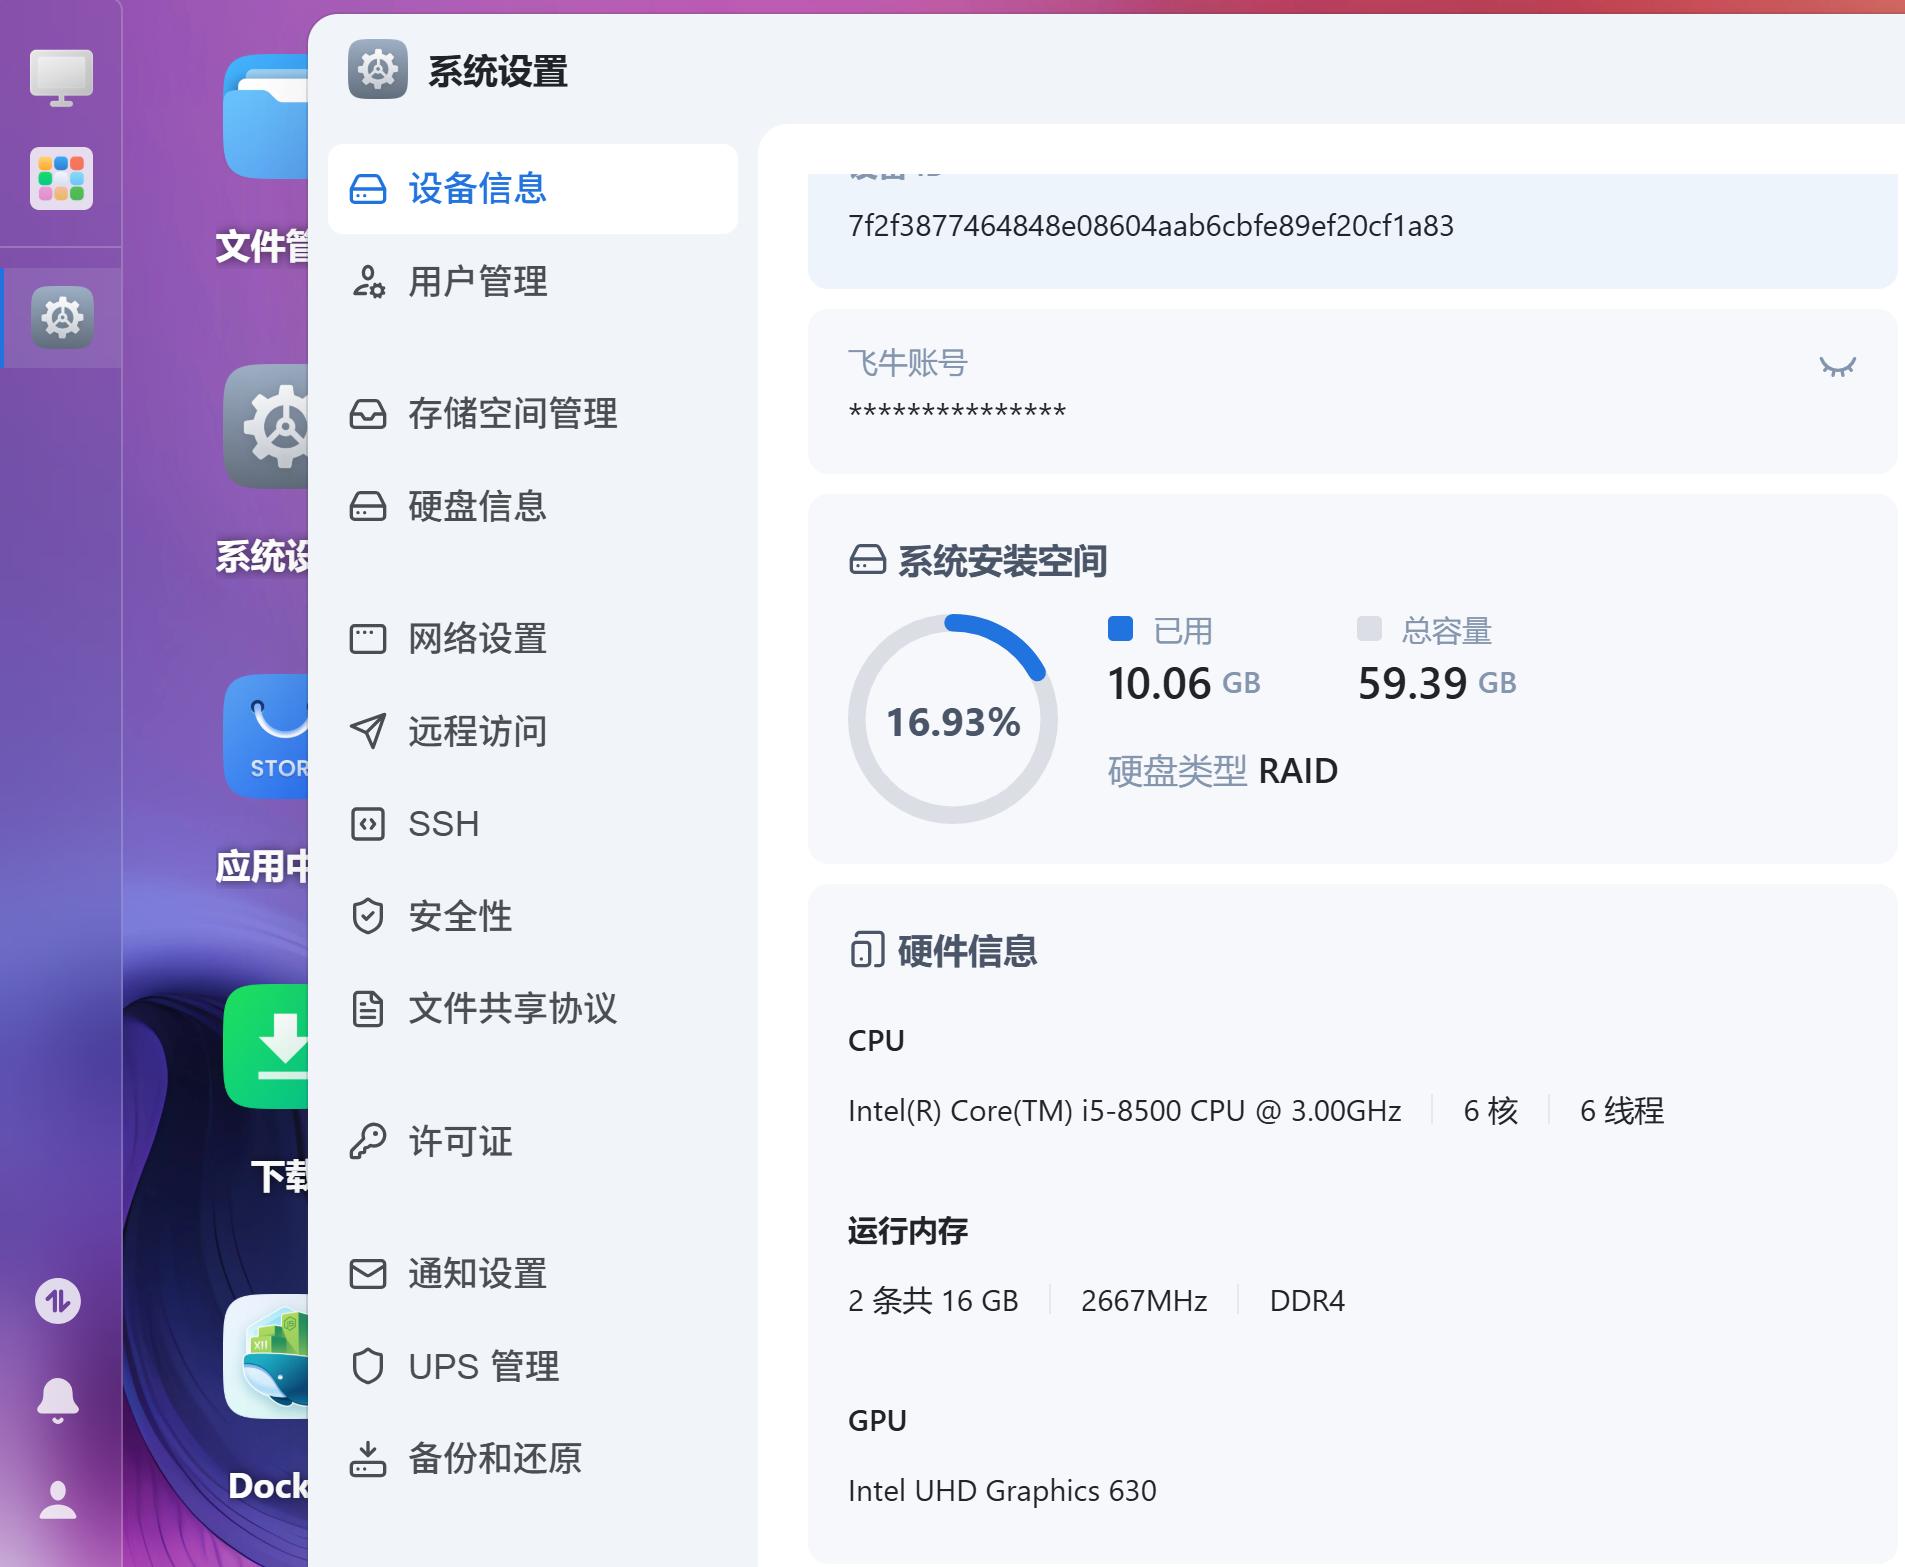
Task: Click the 16.93% storage usage ring
Action: coord(952,718)
